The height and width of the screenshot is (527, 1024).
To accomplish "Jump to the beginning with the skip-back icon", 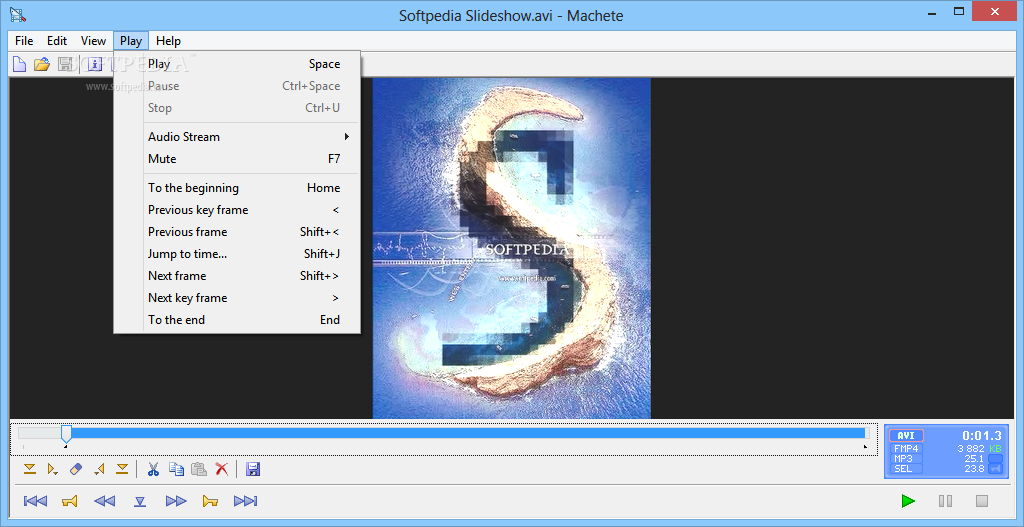I will point(35,501).
